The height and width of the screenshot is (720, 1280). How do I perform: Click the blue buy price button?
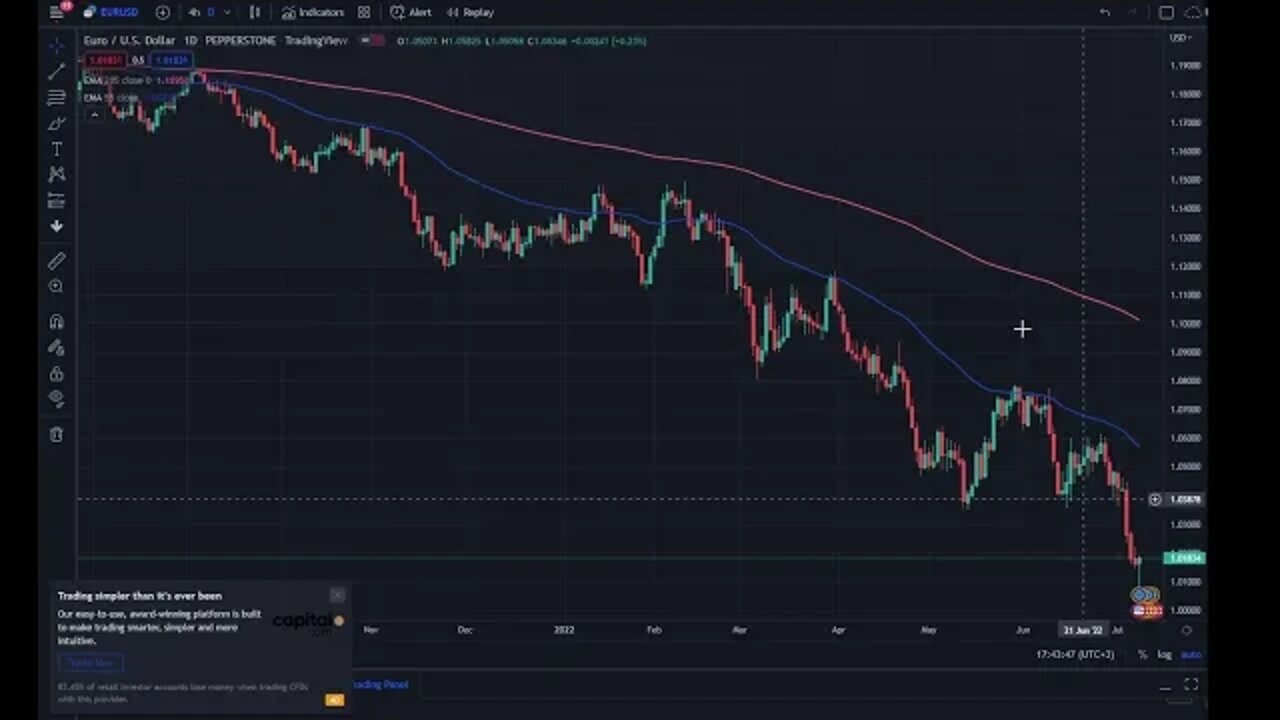171,60
